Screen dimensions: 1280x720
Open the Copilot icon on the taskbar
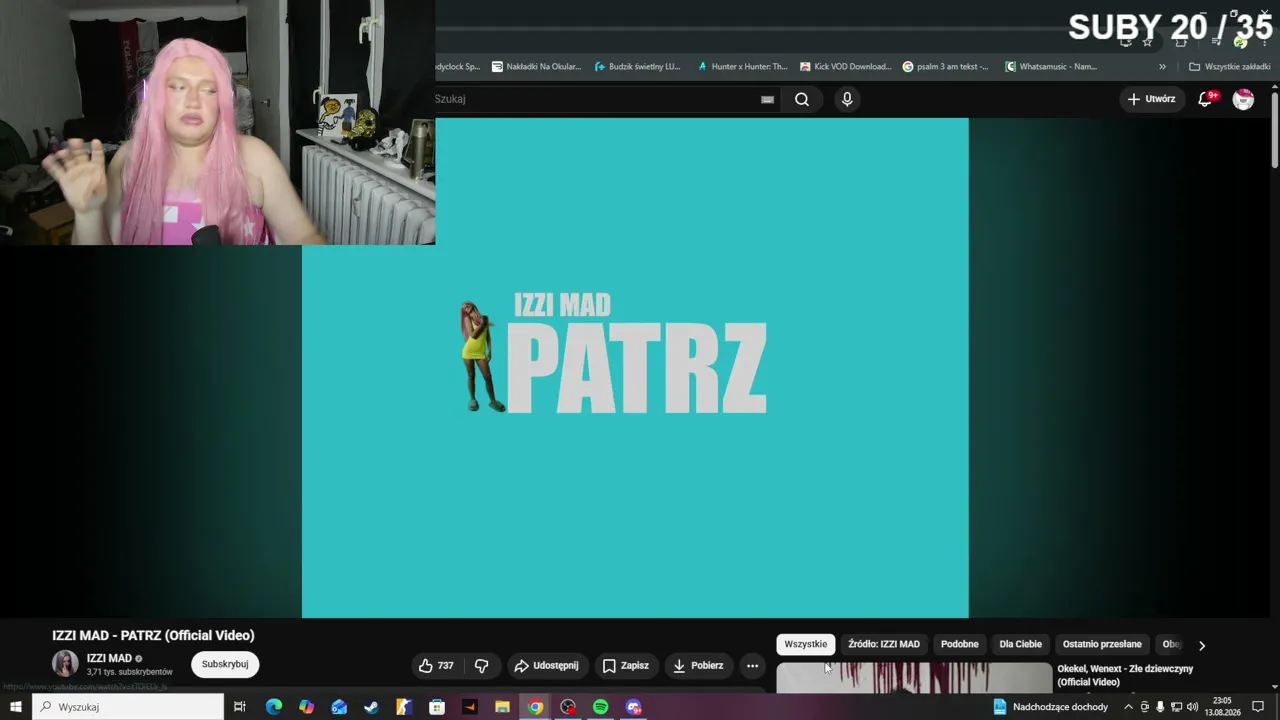click(306, 707)
